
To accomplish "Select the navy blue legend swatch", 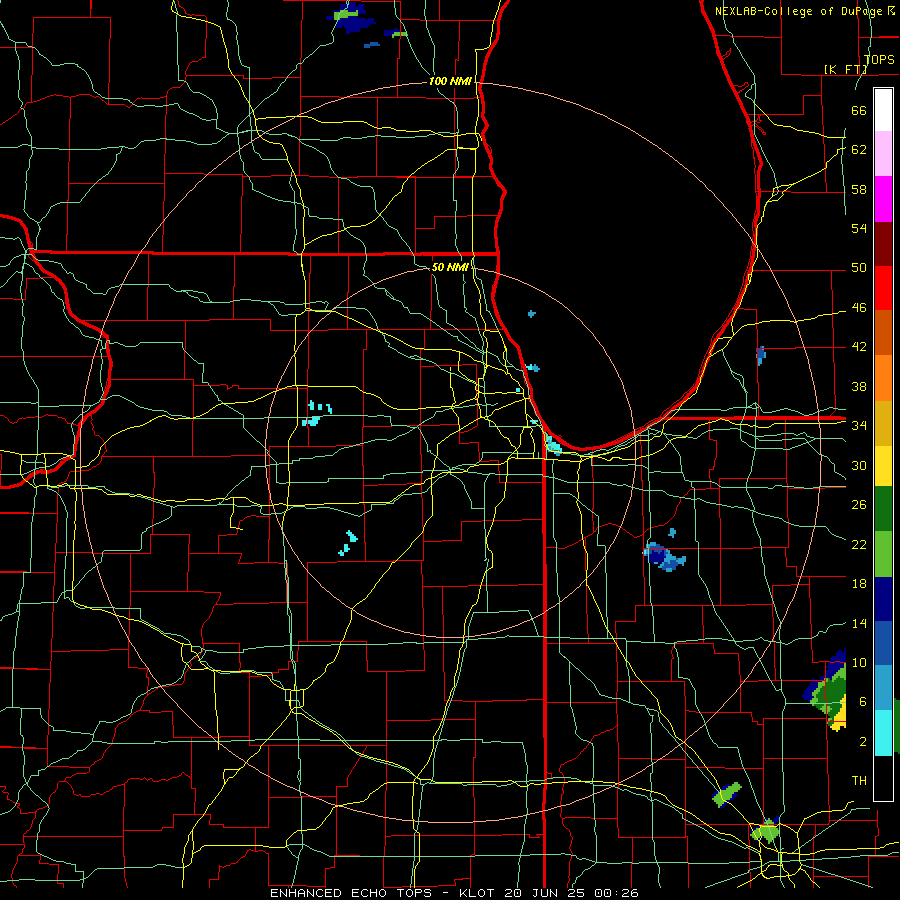I will point(883,599).
